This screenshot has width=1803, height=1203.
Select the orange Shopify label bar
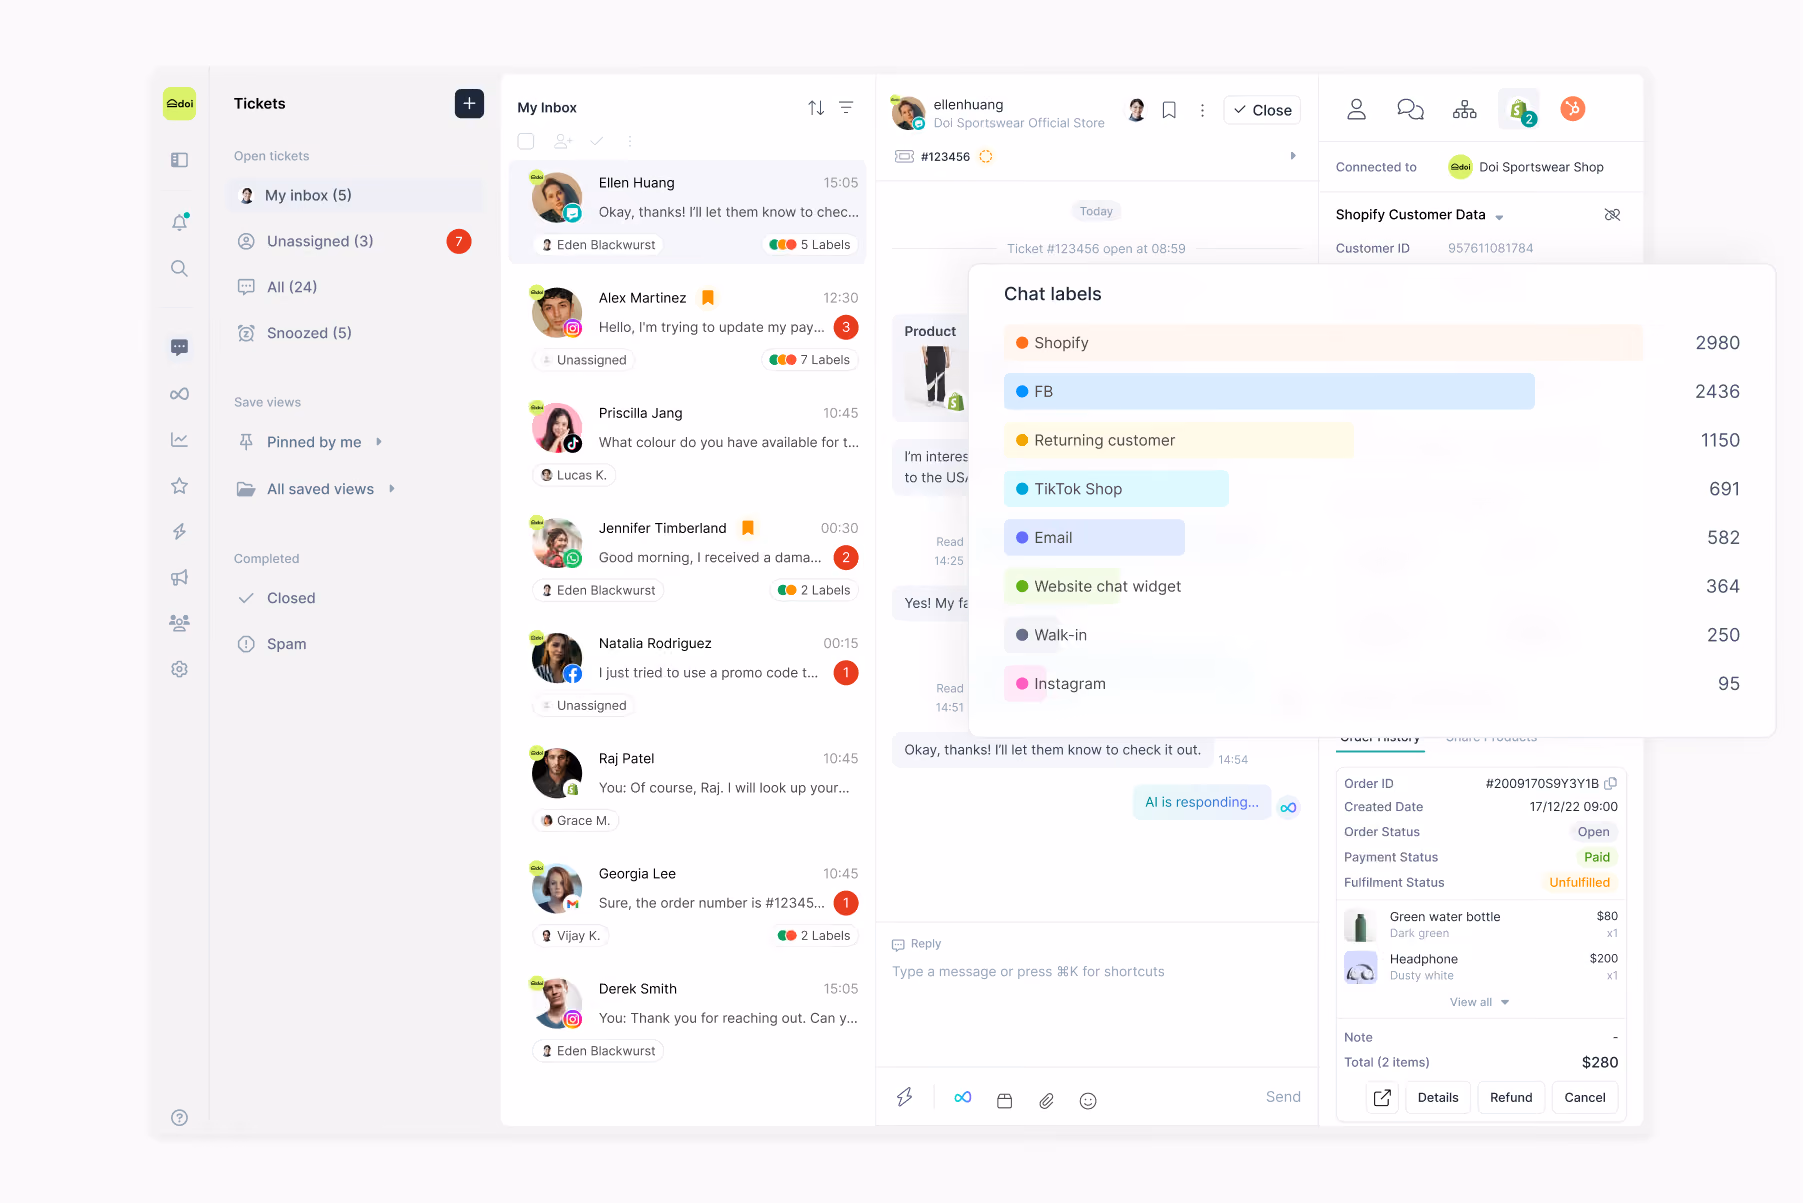1323,343
